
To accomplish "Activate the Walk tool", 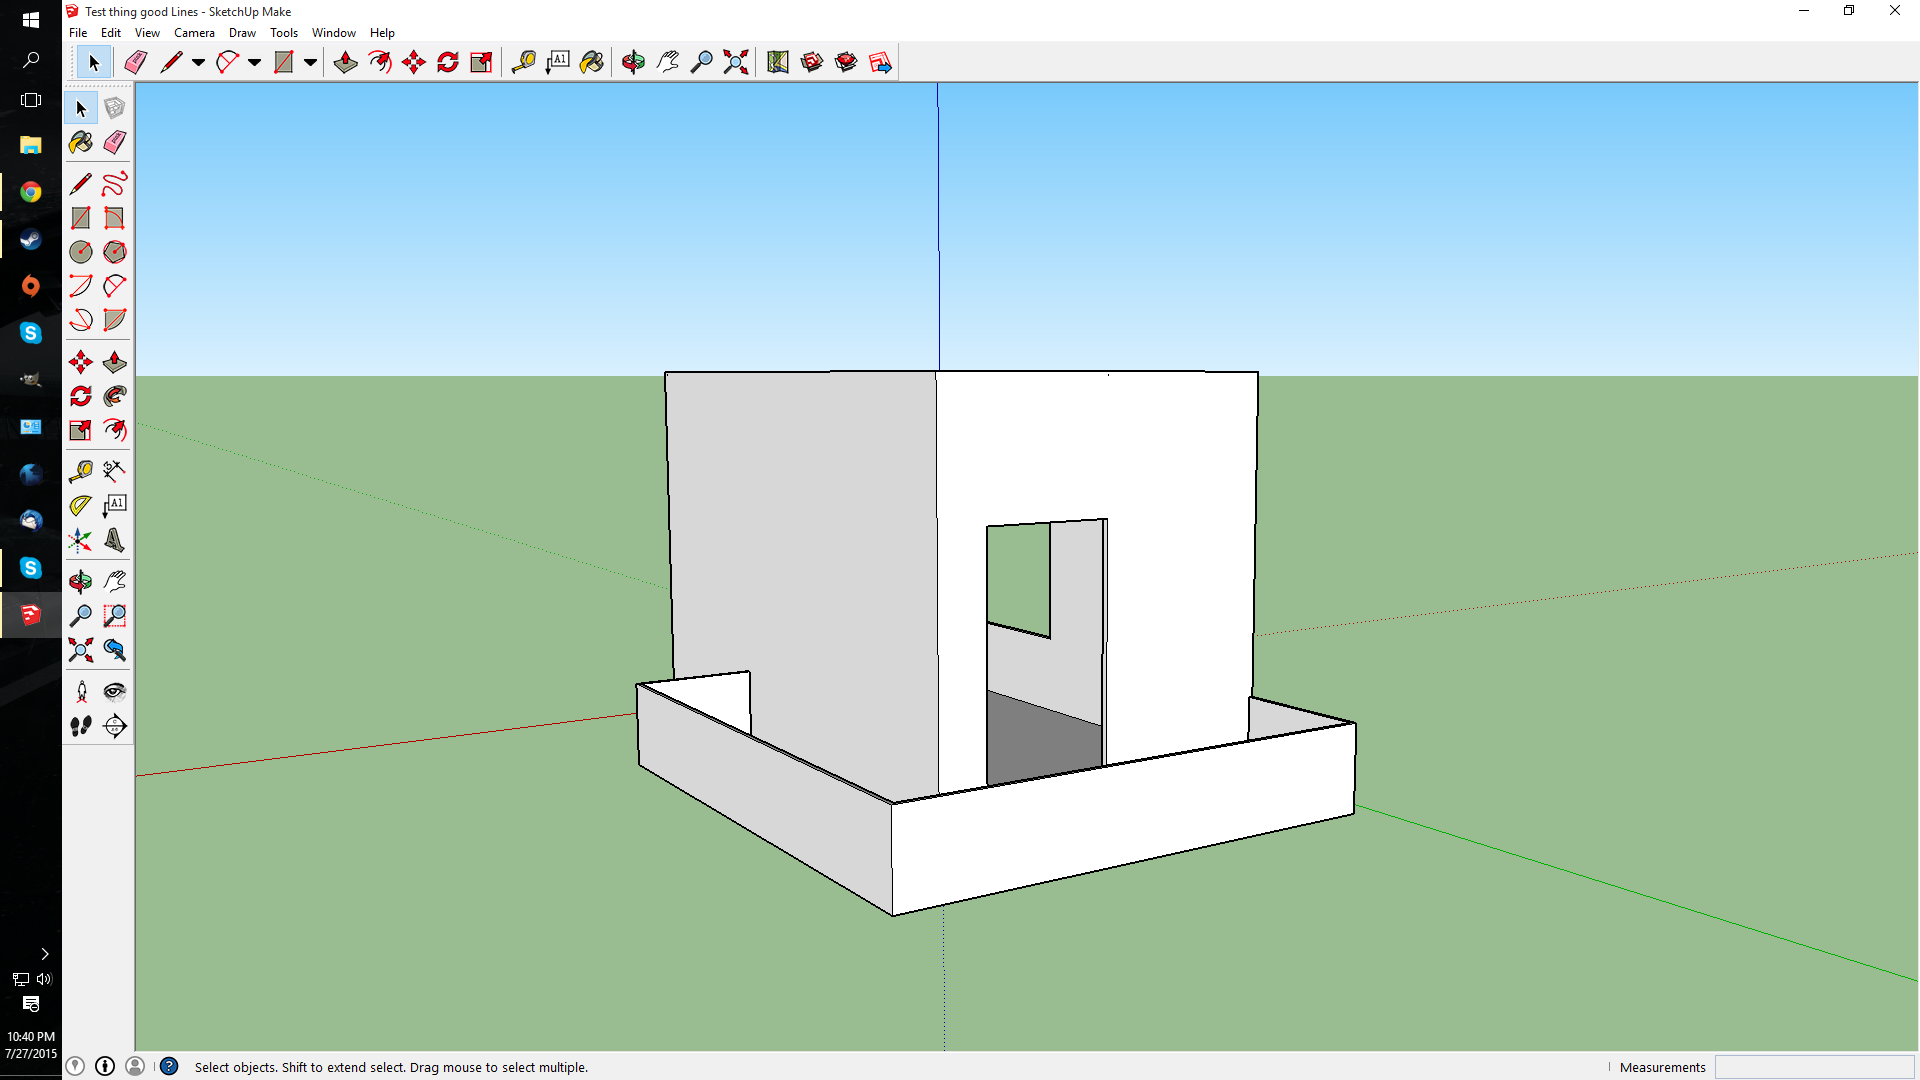I will pyautogui.click(x=80, y=727).
